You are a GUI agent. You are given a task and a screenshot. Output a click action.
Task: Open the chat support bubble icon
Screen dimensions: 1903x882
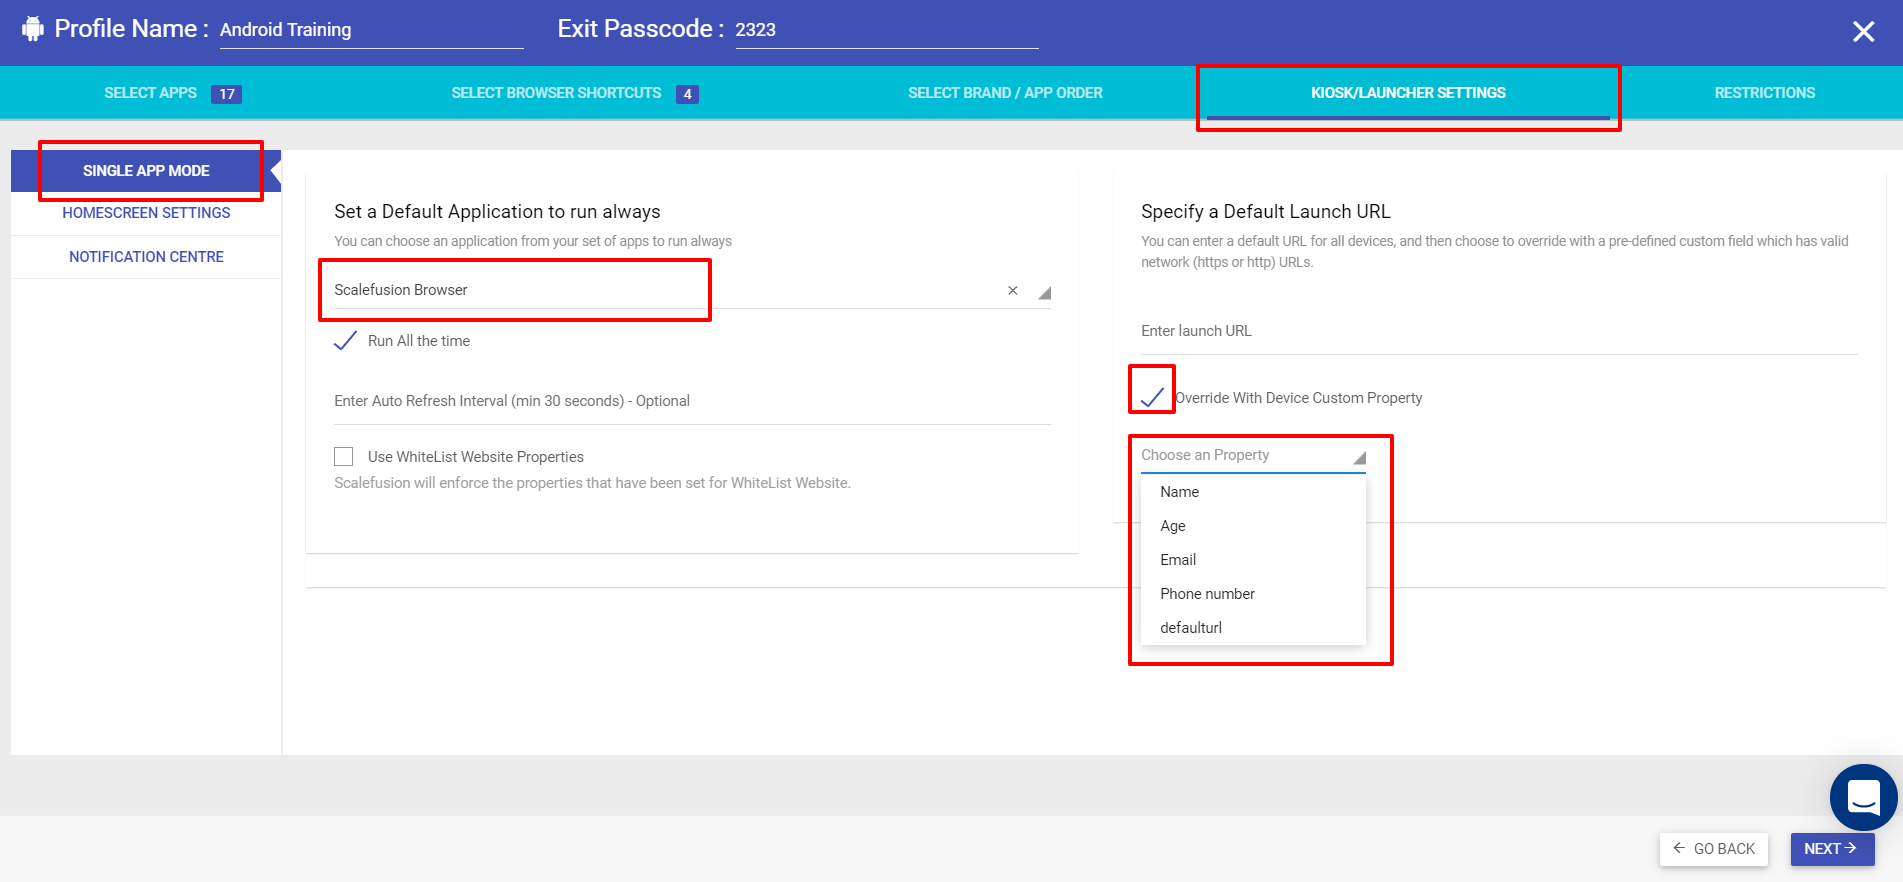tap(1863, 797)
